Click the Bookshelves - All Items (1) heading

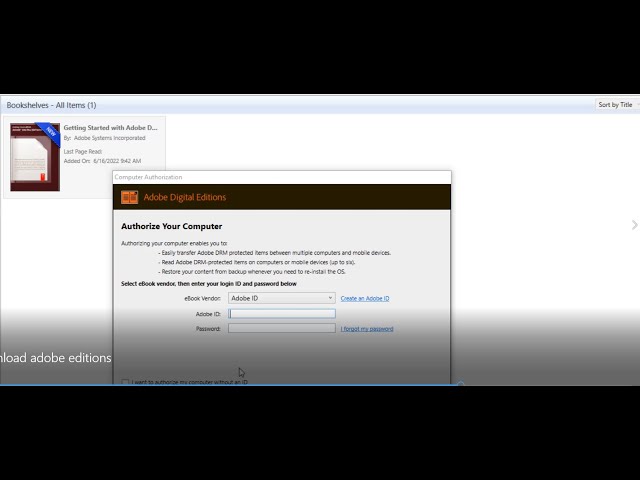(51, 105)
